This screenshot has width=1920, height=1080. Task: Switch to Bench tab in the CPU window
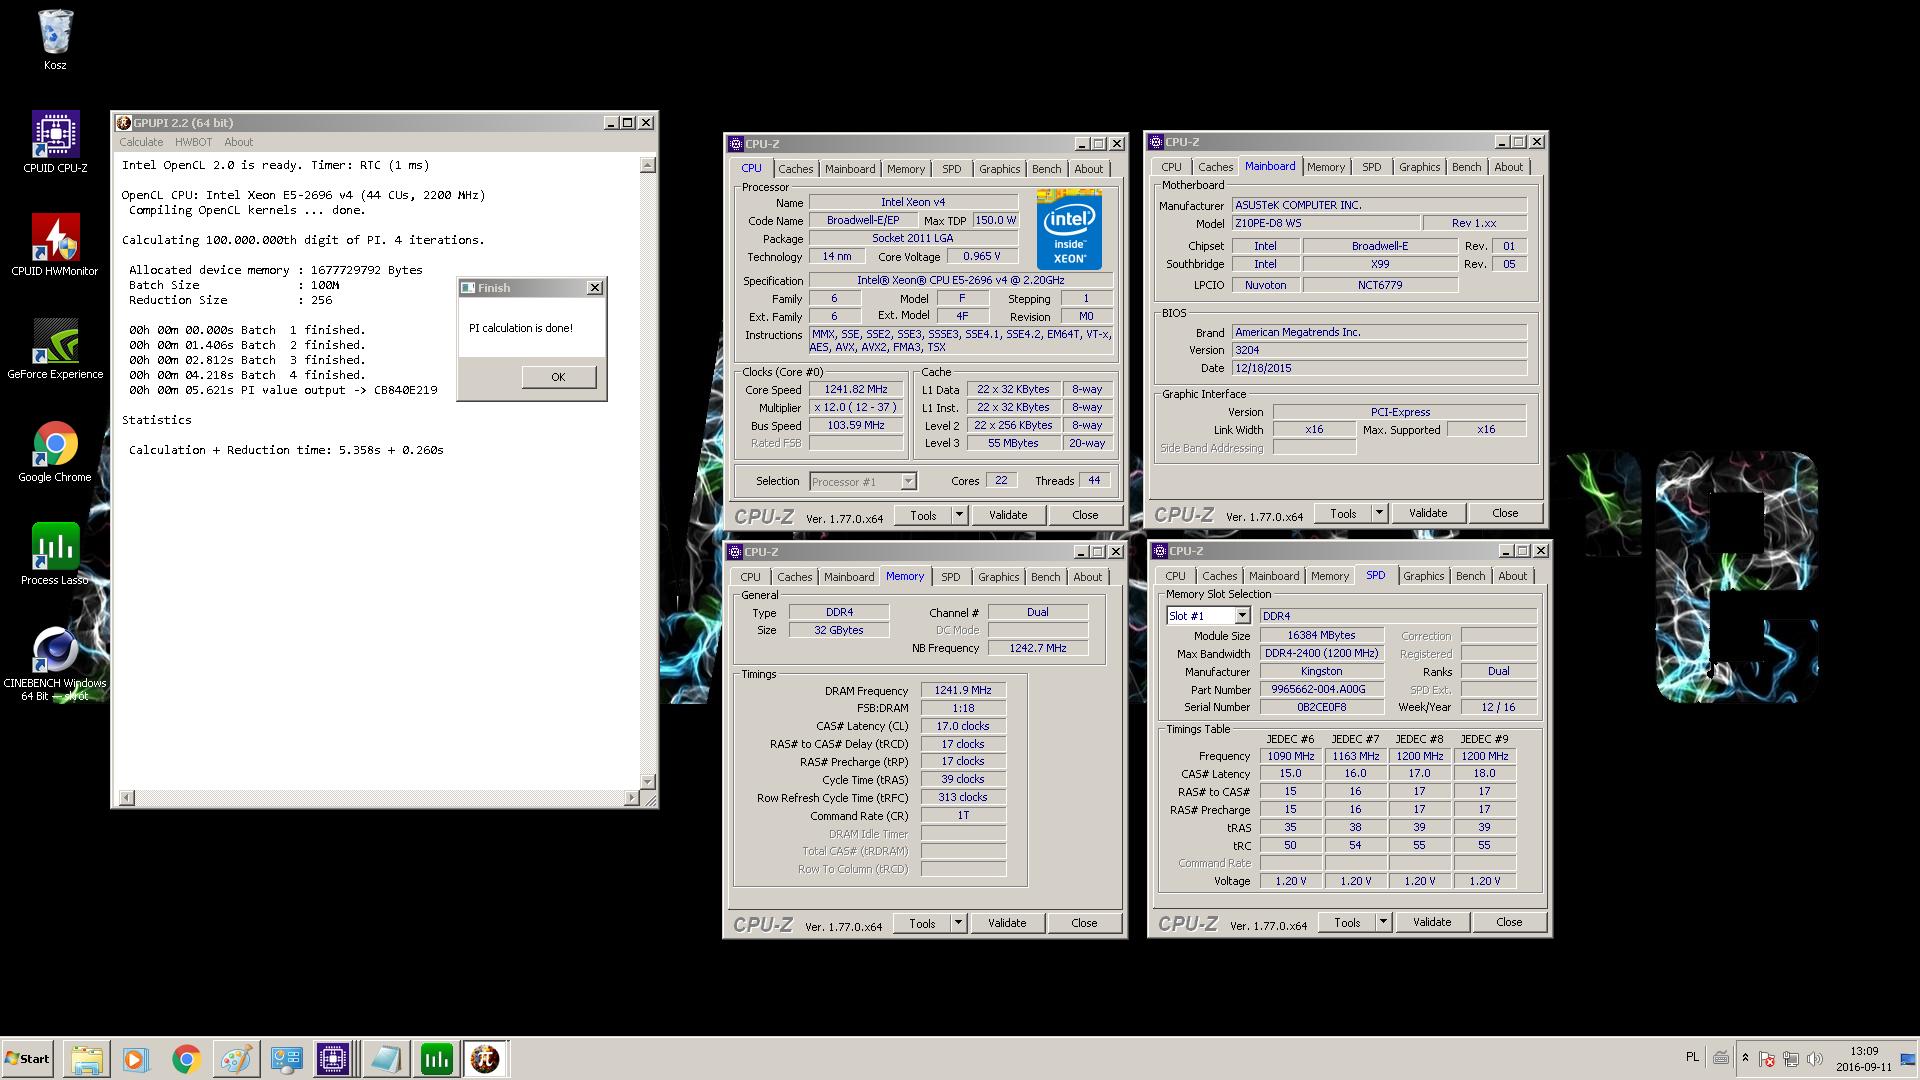(x=1046, y=169)
